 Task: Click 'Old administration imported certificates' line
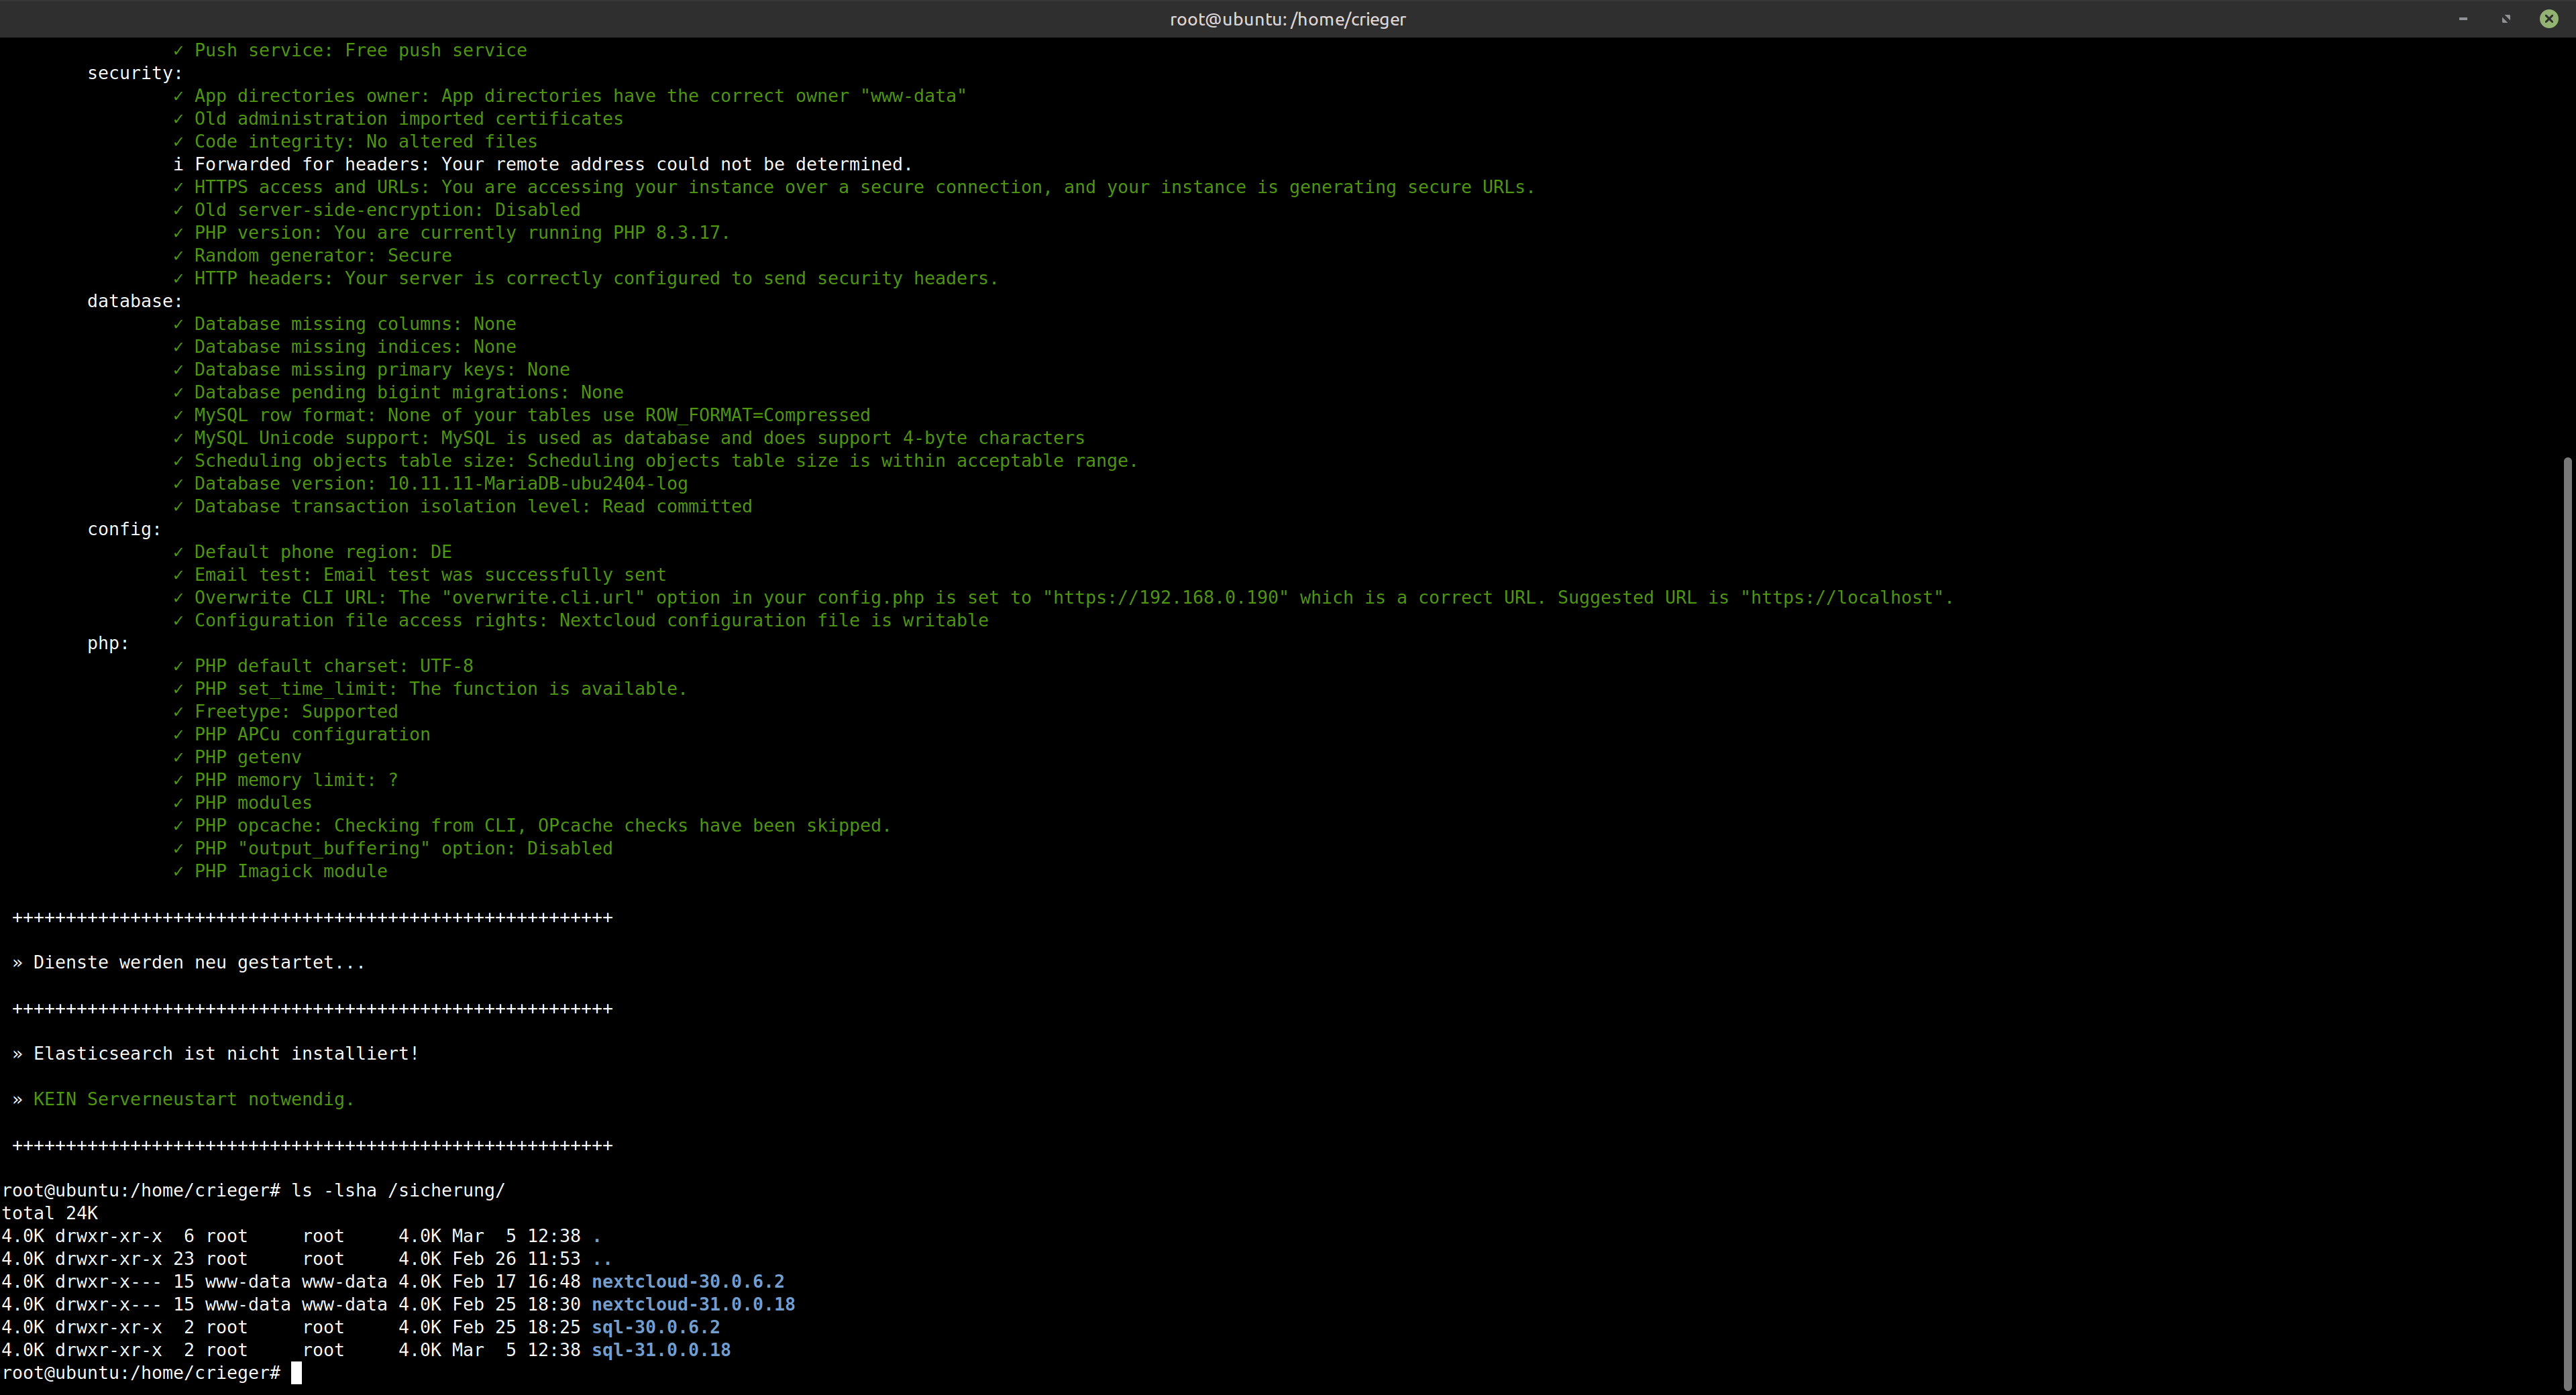point(398,119)
